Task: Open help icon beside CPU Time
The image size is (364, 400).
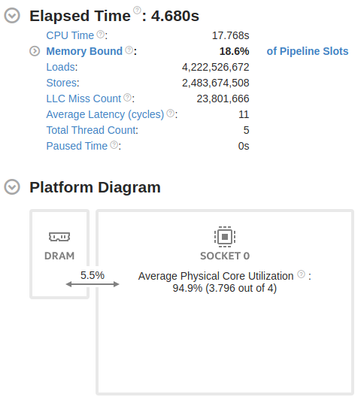Action: (x=100, y=34)
